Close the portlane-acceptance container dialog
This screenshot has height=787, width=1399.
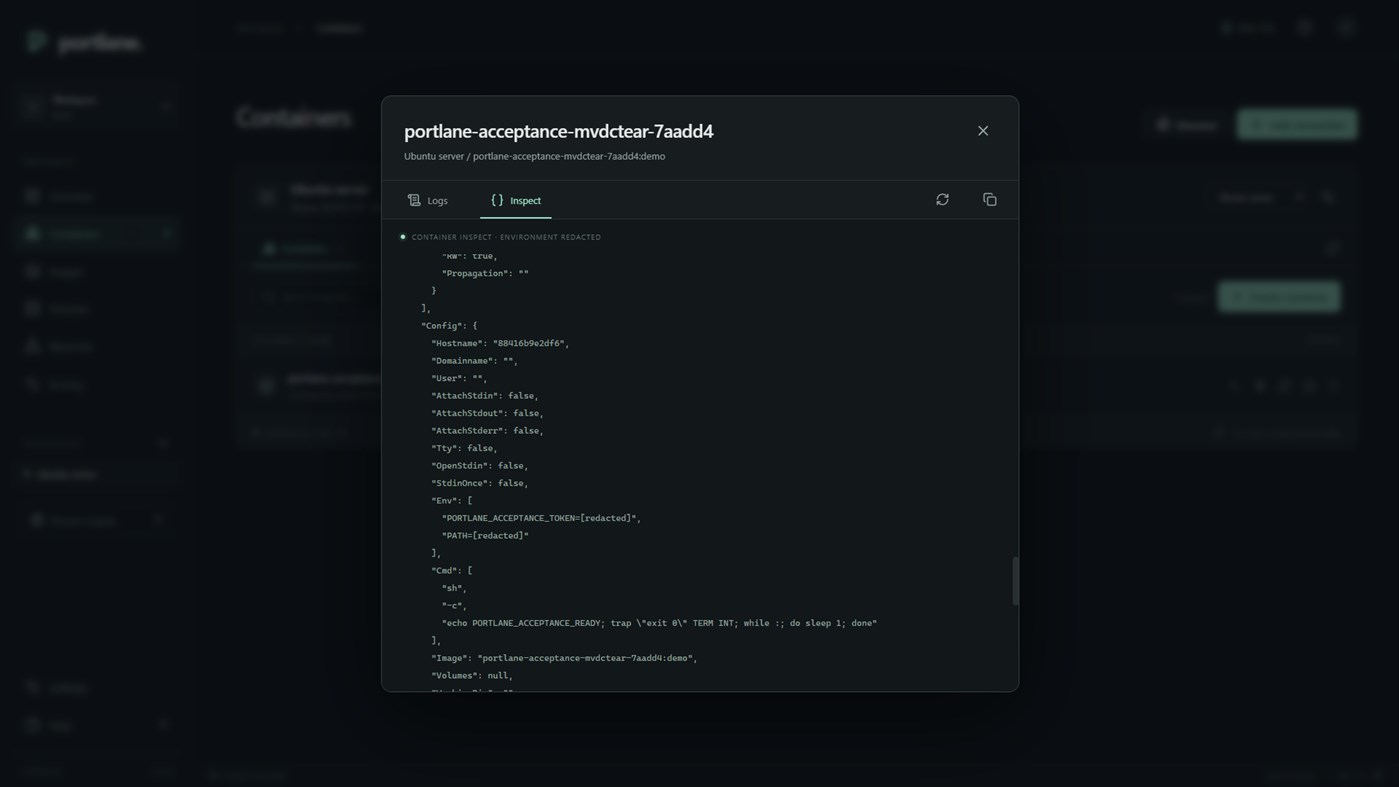pos(983,131)
